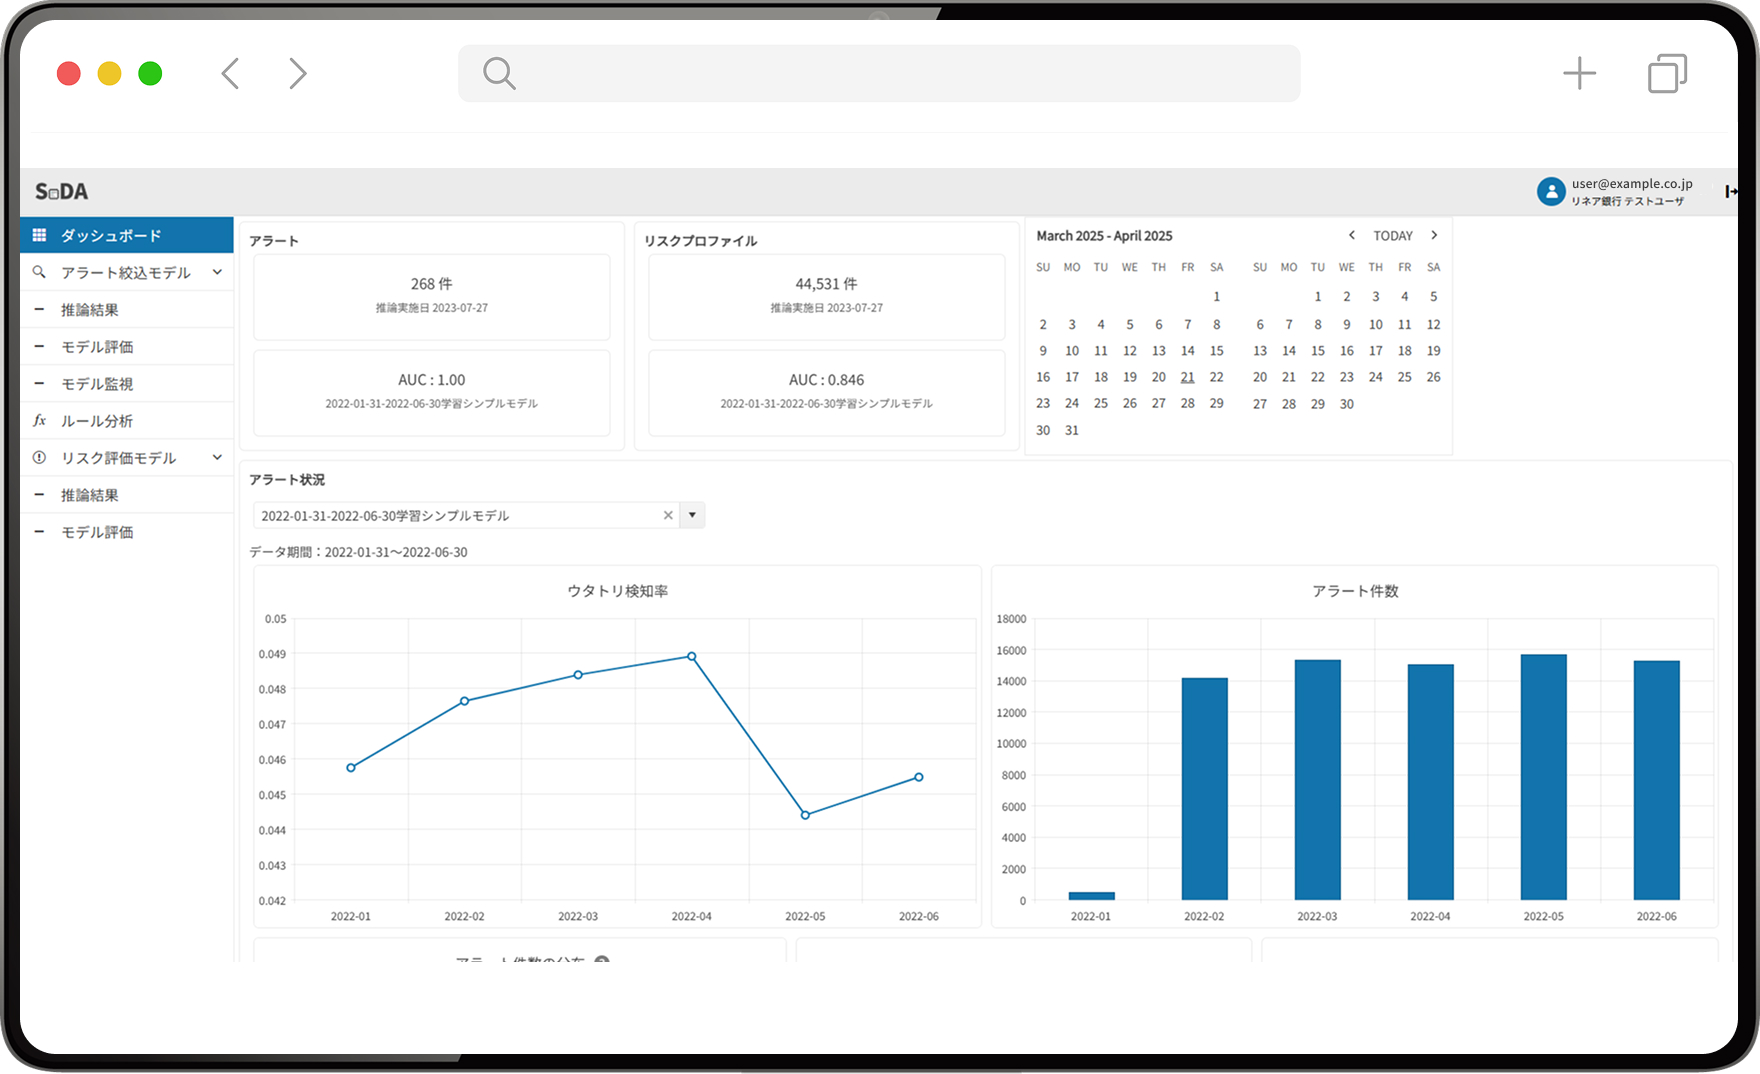The width and height of the screenshot is (1760, 1074).
Task: Click the AUC : 0.846 risk profile card
Action: click(x=826, y=392)
